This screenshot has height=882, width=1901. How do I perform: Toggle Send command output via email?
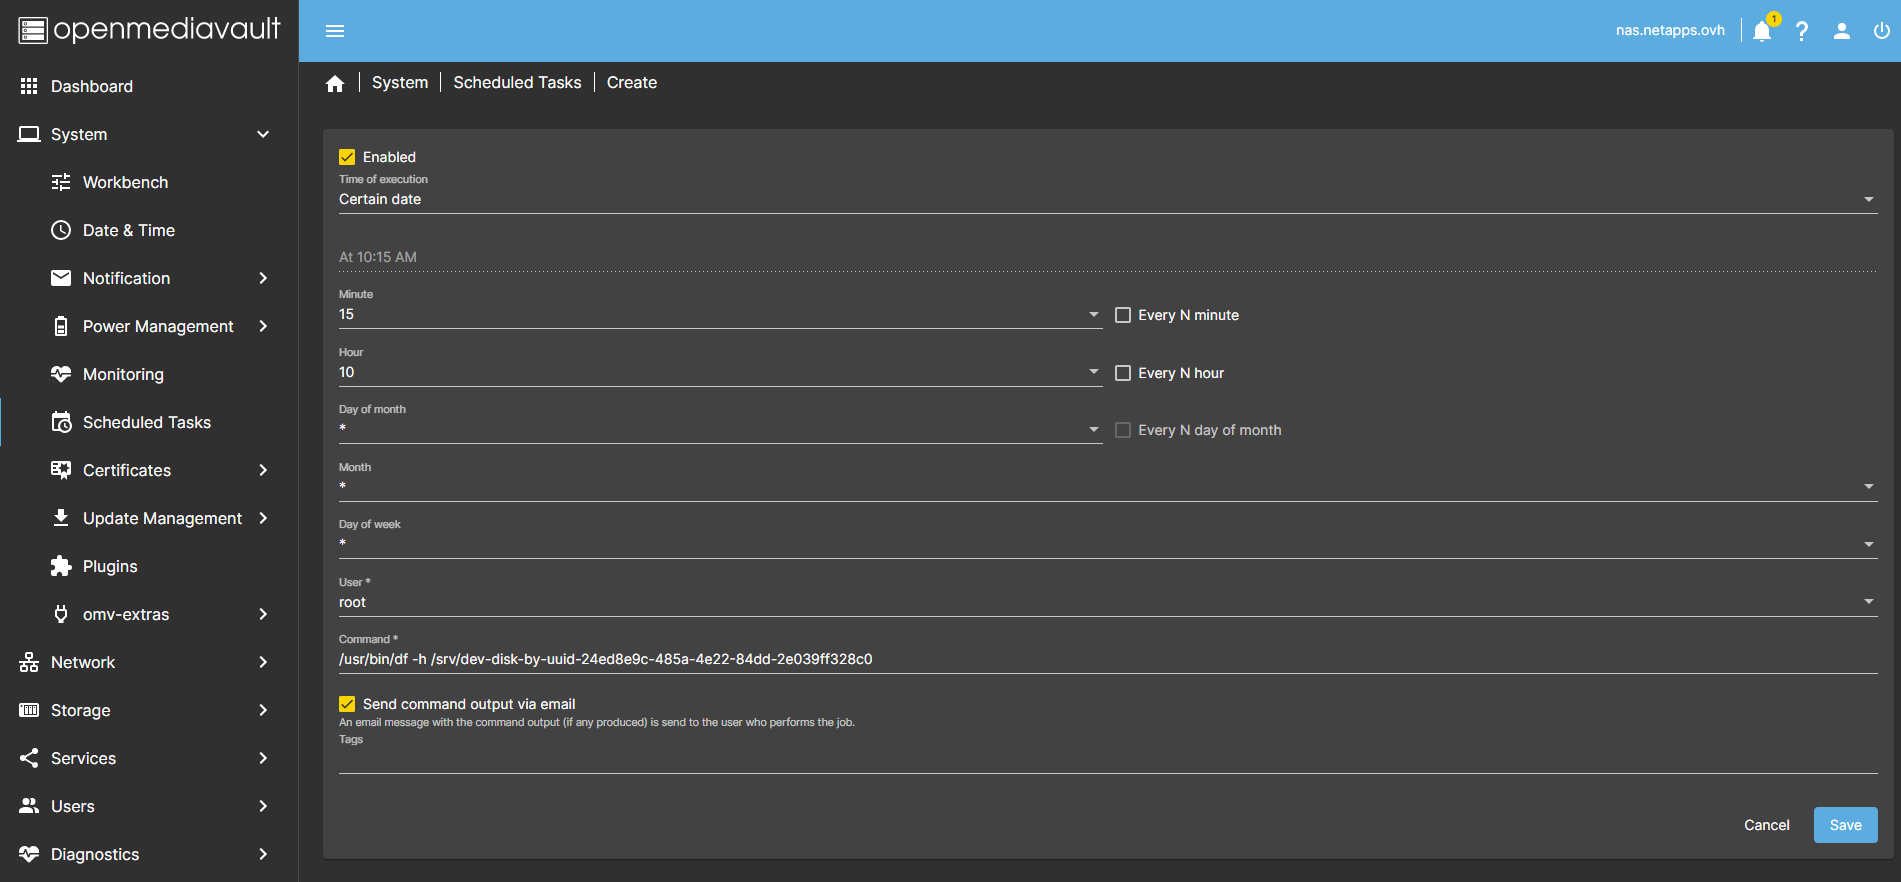347,704
